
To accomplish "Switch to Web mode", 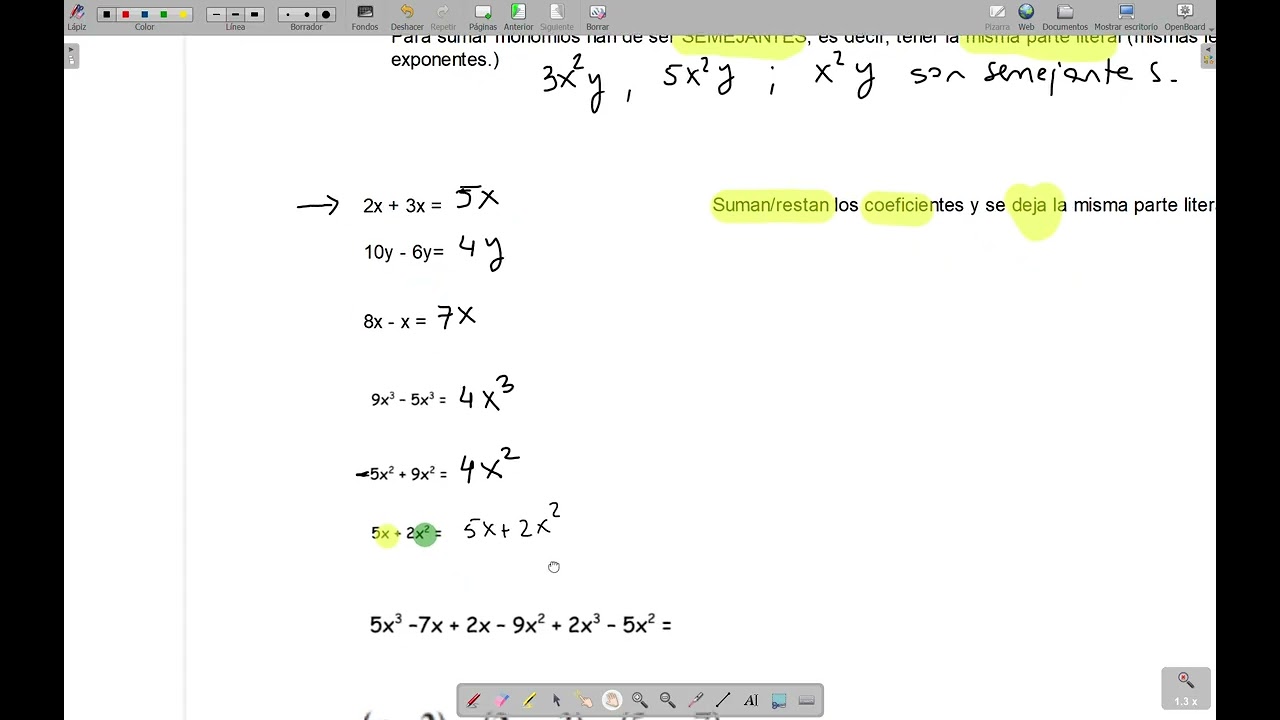I will (1026, 16).
